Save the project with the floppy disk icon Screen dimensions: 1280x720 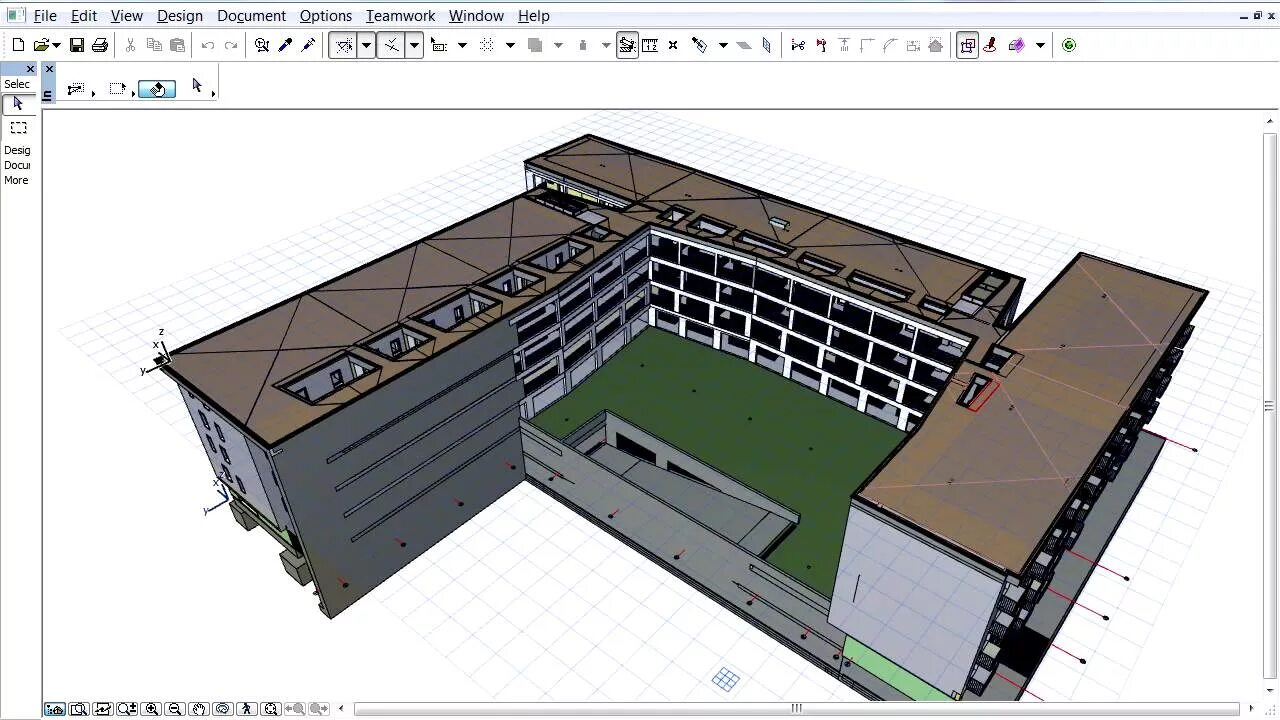pos(77,45)
